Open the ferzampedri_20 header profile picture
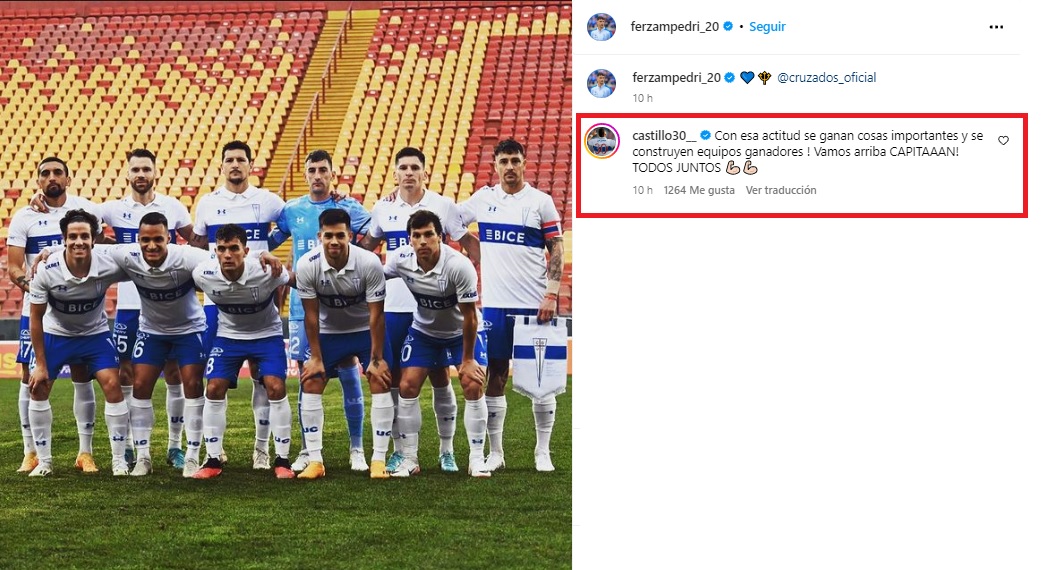 coord(601,27)
